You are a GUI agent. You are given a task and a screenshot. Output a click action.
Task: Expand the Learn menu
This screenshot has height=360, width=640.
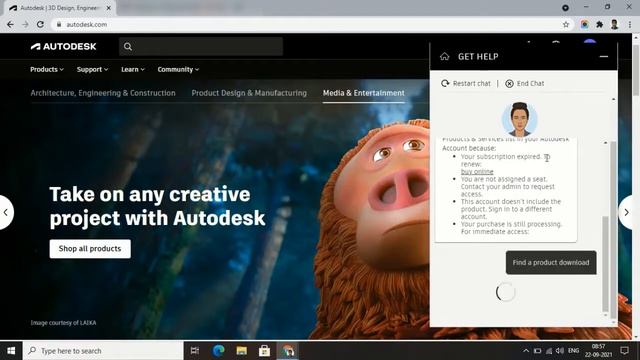point(133,69)
